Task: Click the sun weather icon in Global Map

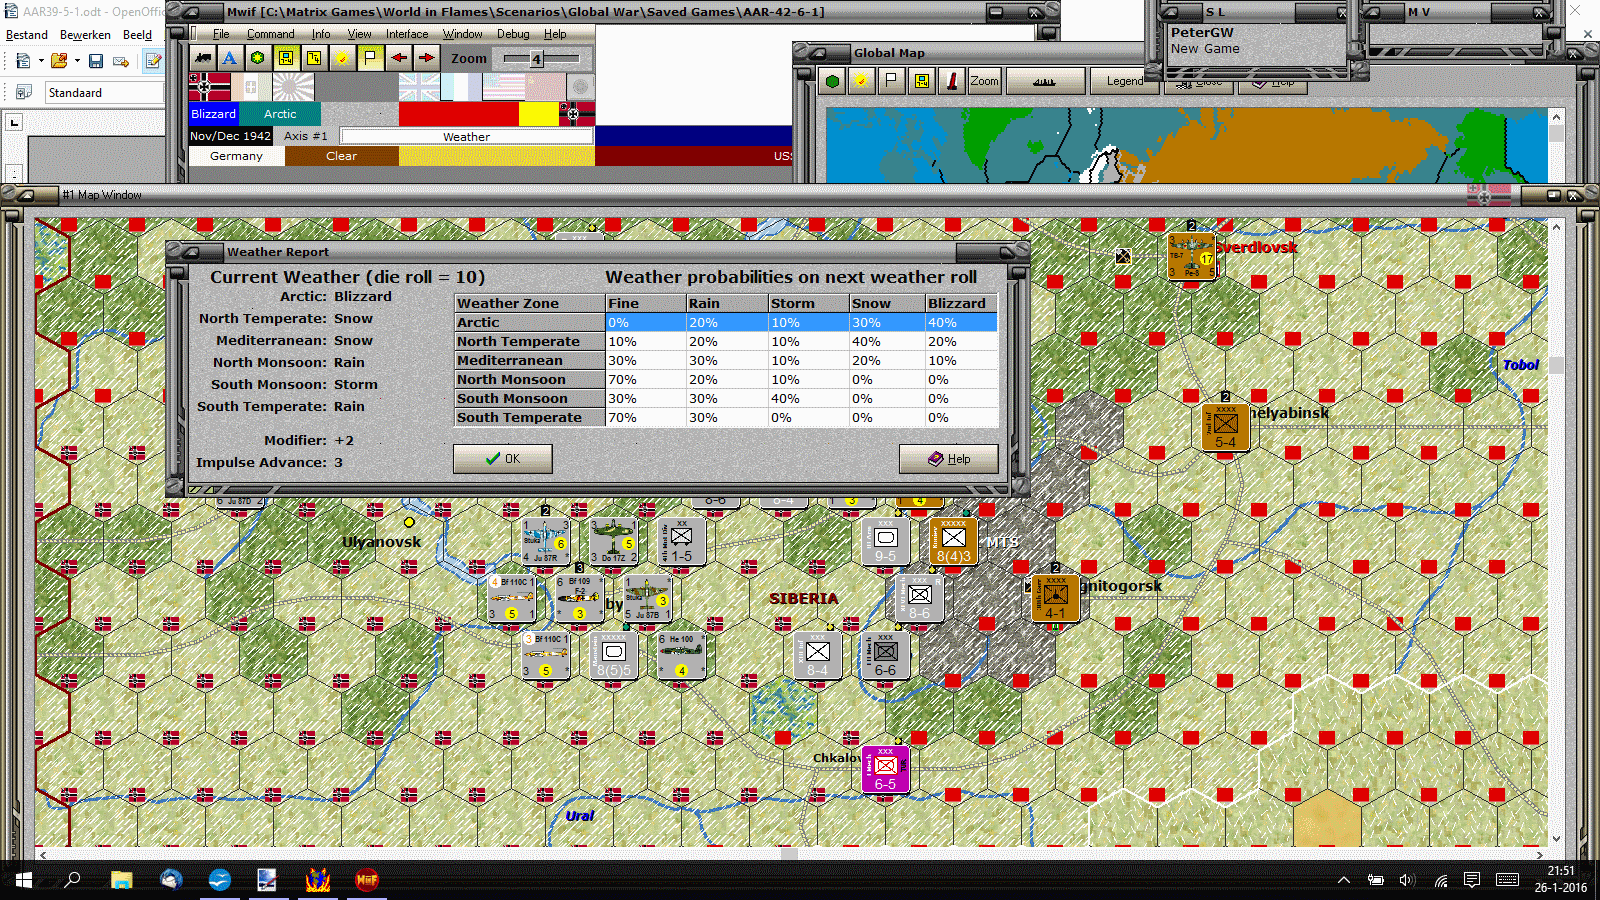Action: click(x=861, y=81)
